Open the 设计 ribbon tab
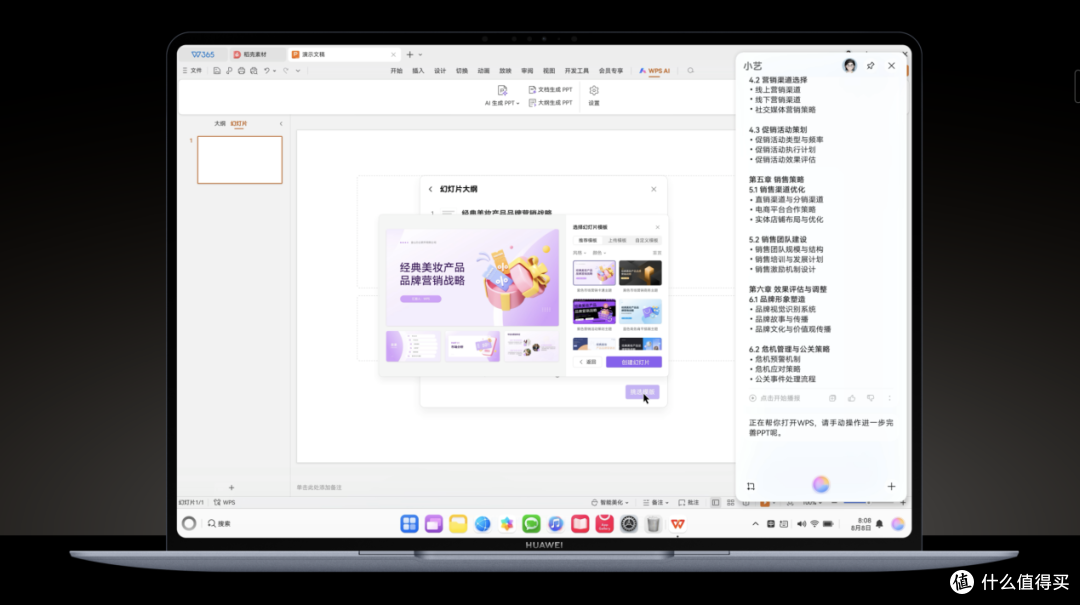This screenshot has height=605, width=1080. (x=440, y=71)
